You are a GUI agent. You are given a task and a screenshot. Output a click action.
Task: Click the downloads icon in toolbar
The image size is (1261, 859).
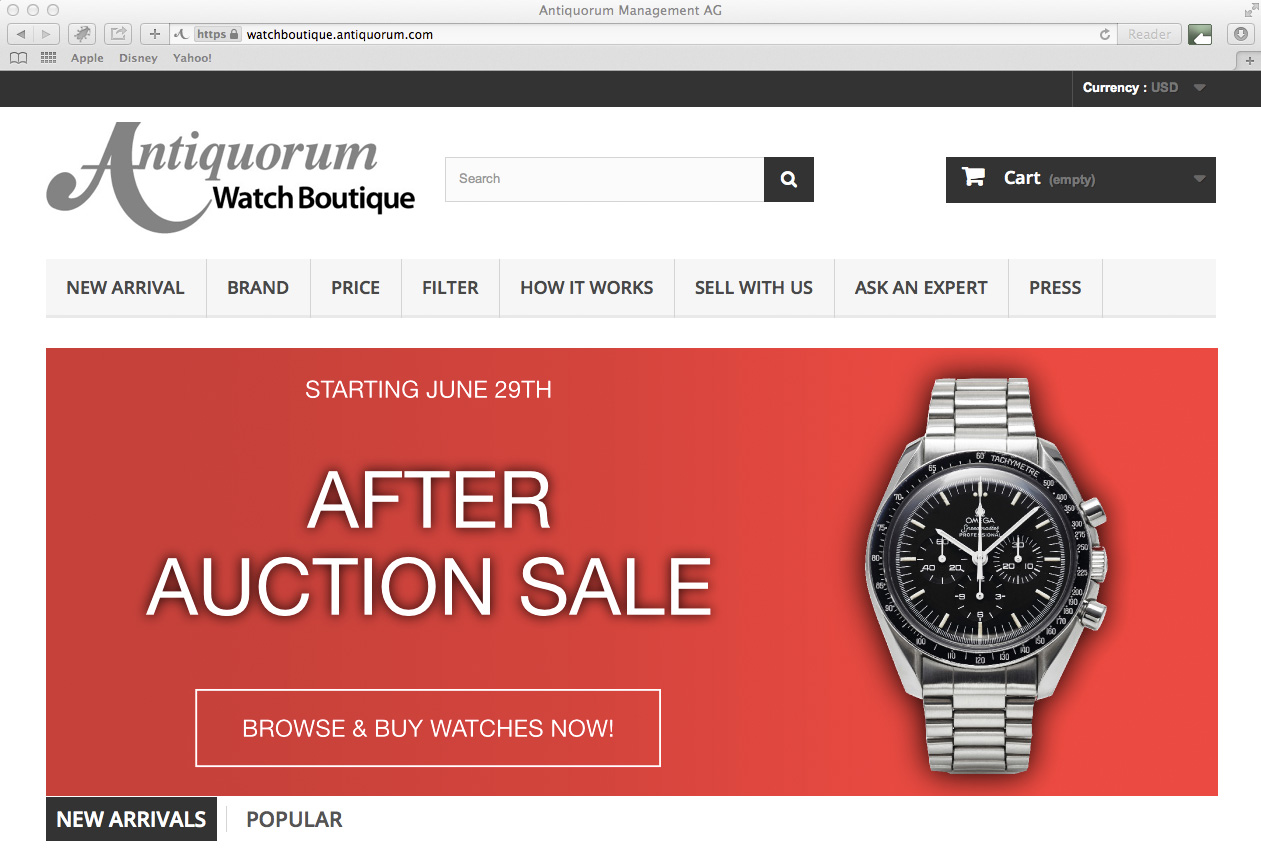[1241, 34]
